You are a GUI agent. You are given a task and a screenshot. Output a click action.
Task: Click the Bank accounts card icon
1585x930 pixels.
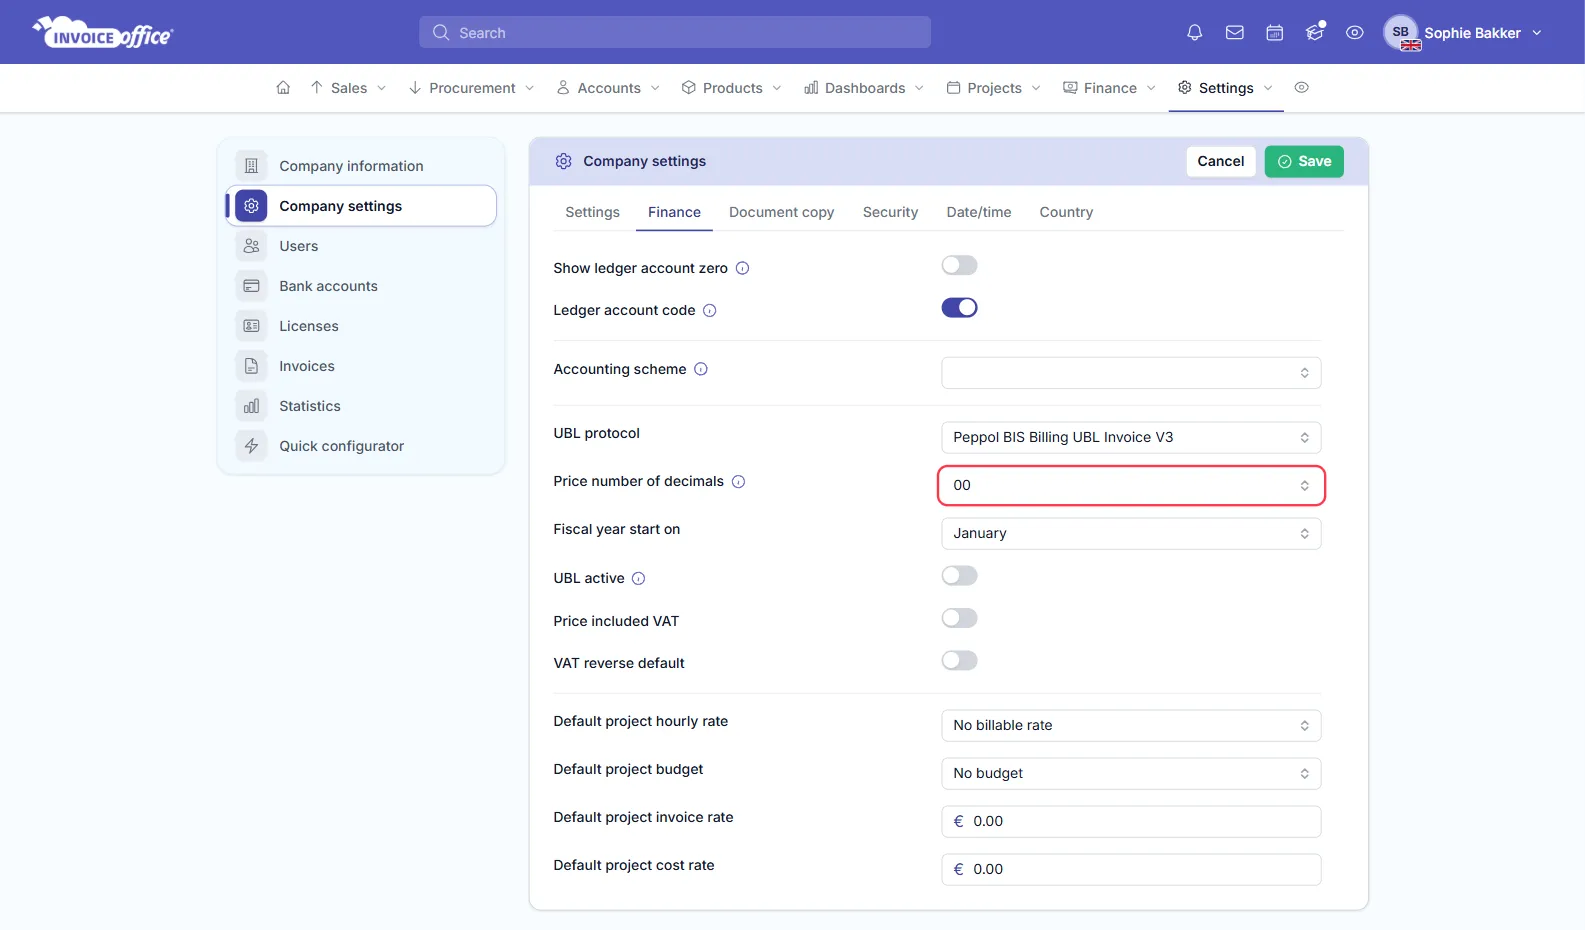click(x=252, y=286)
